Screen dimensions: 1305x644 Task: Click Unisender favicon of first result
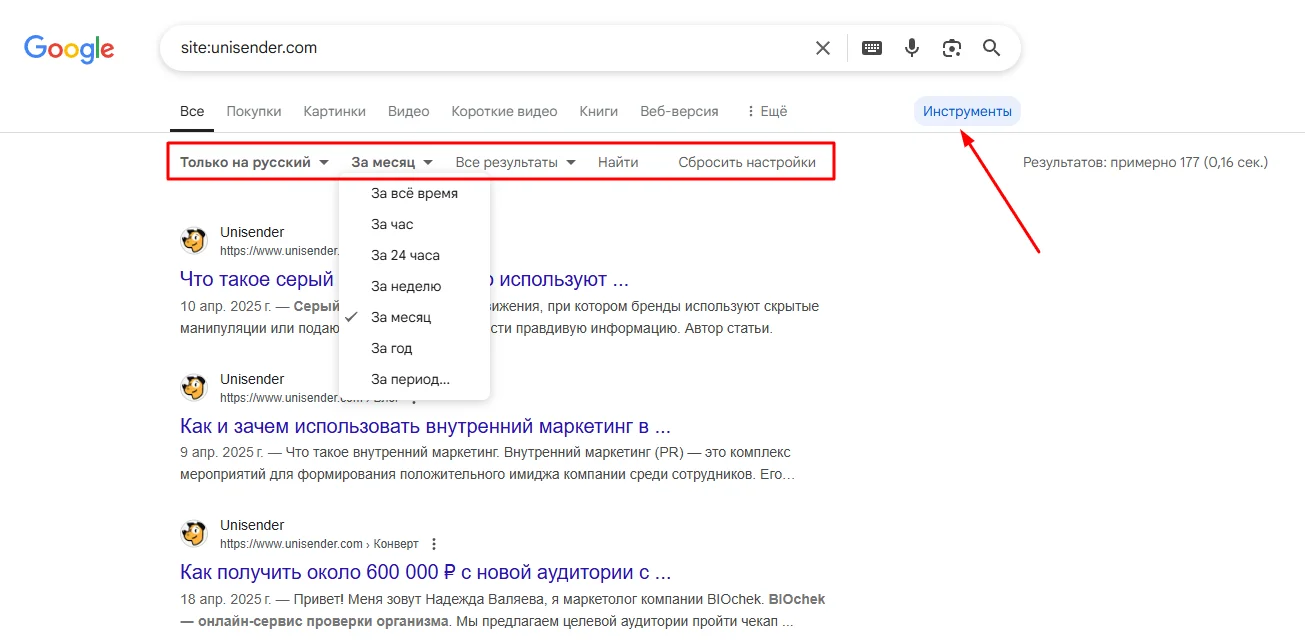tap(194, 241)
